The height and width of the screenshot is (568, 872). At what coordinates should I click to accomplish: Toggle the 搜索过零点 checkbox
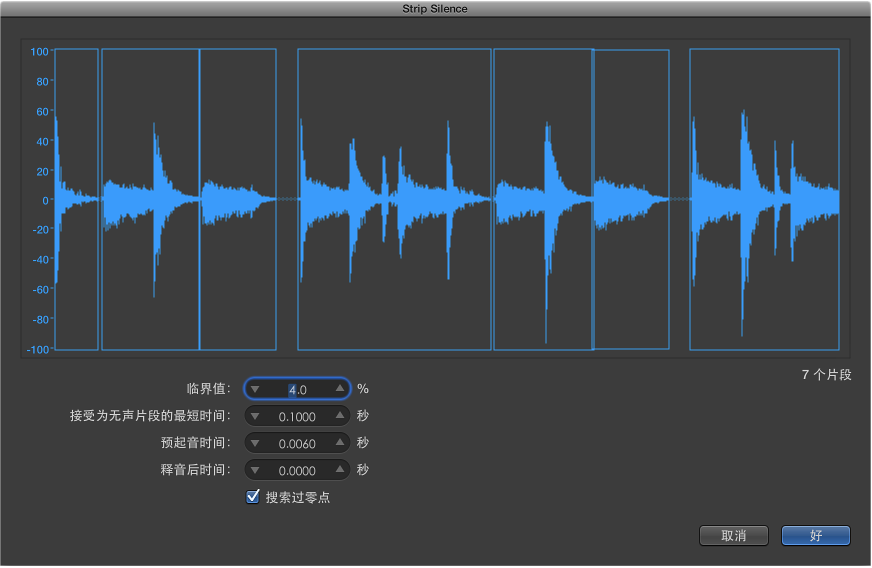click(253, 497)
